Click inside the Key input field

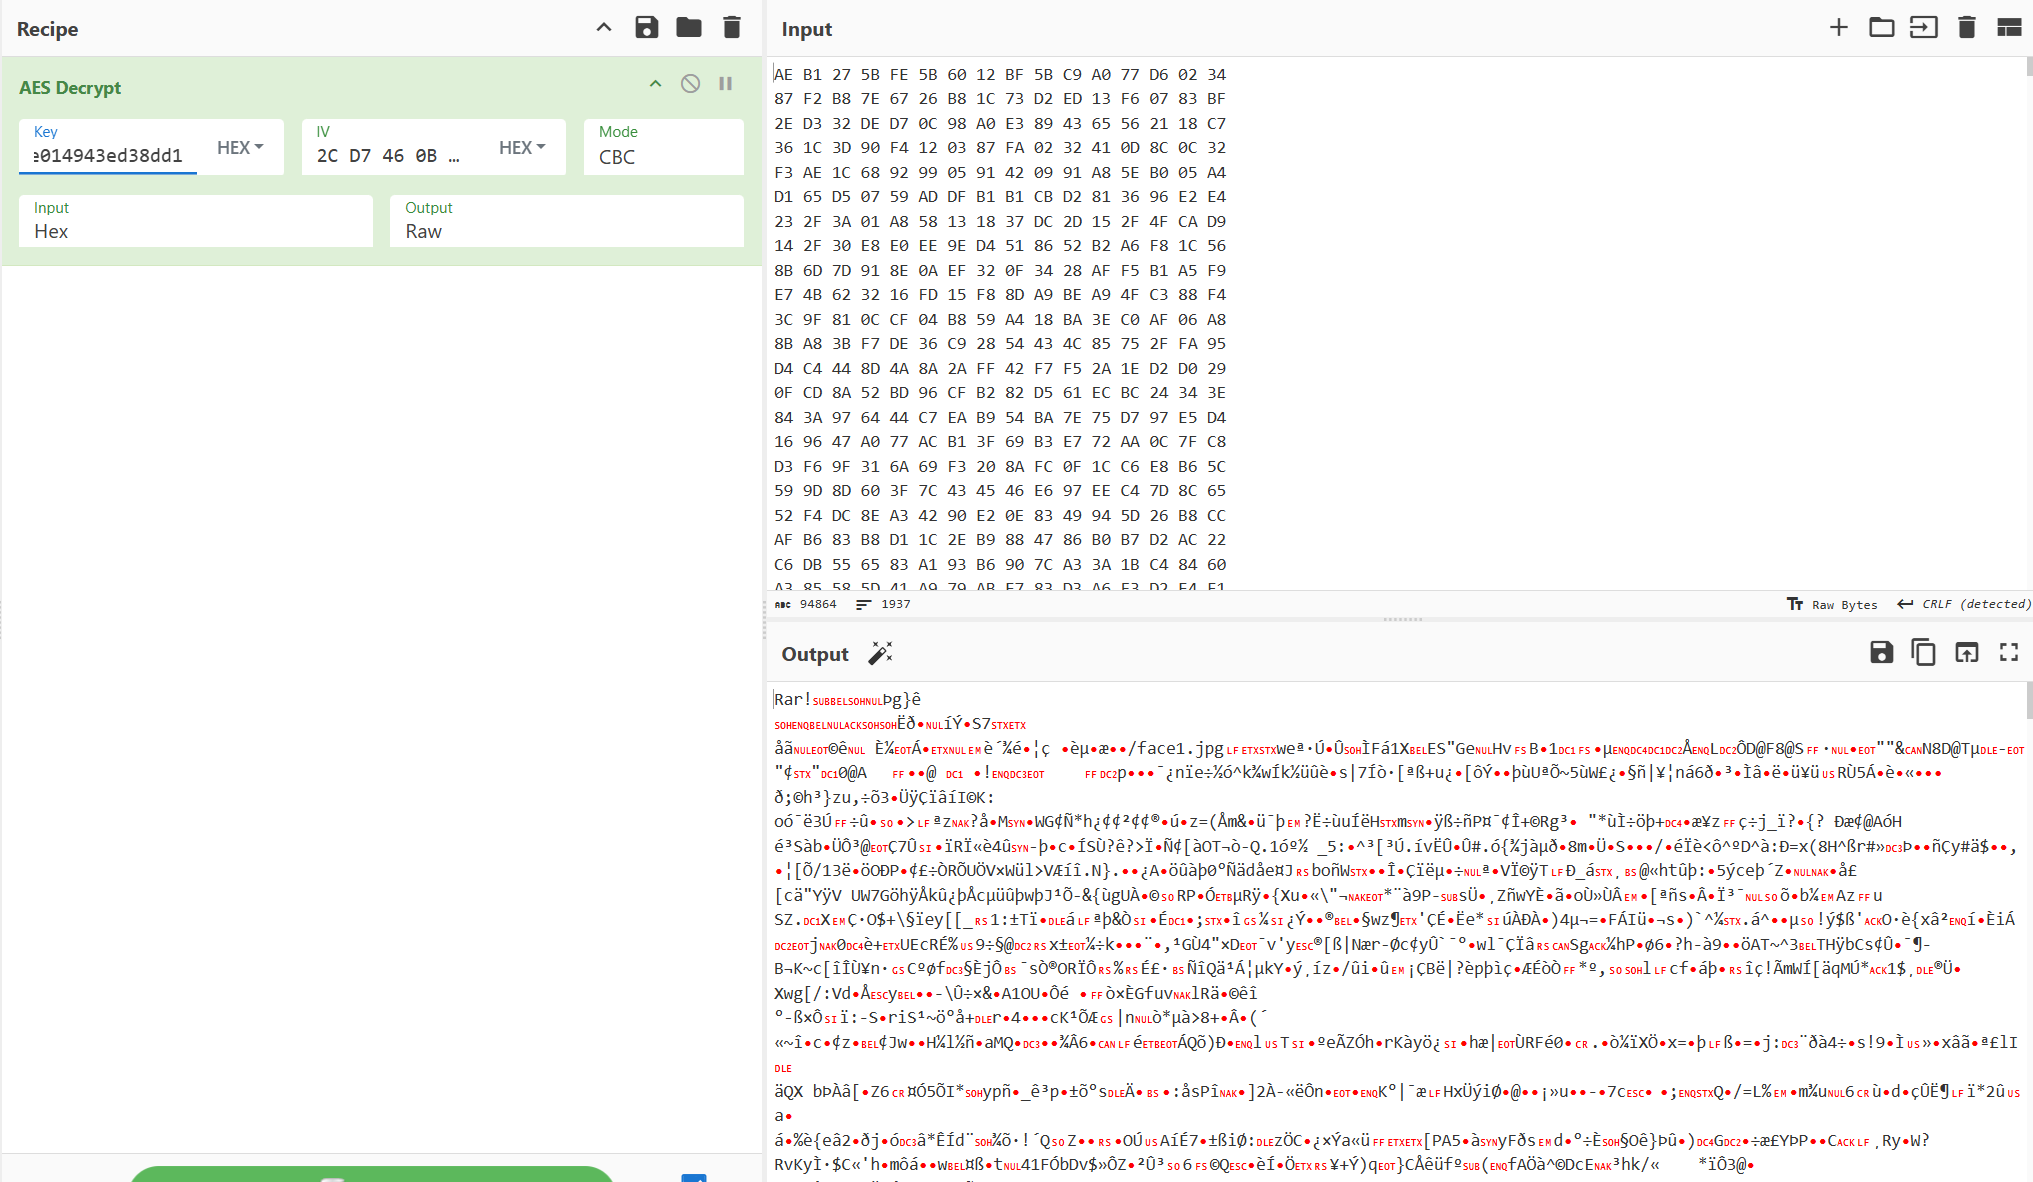[x=110, y=153]
